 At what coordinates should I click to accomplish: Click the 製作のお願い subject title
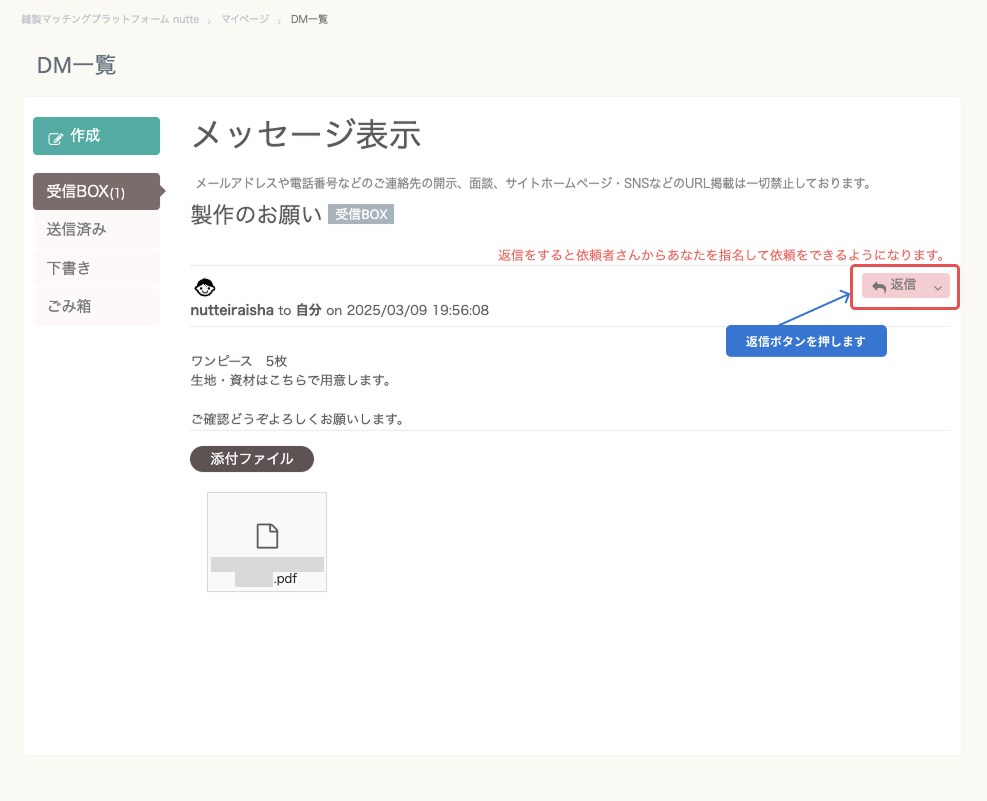256,215
